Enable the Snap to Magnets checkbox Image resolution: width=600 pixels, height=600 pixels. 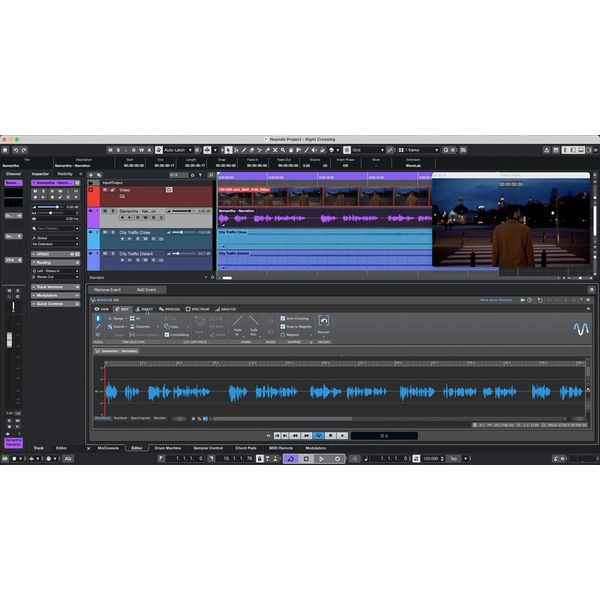tap(283, 327)
